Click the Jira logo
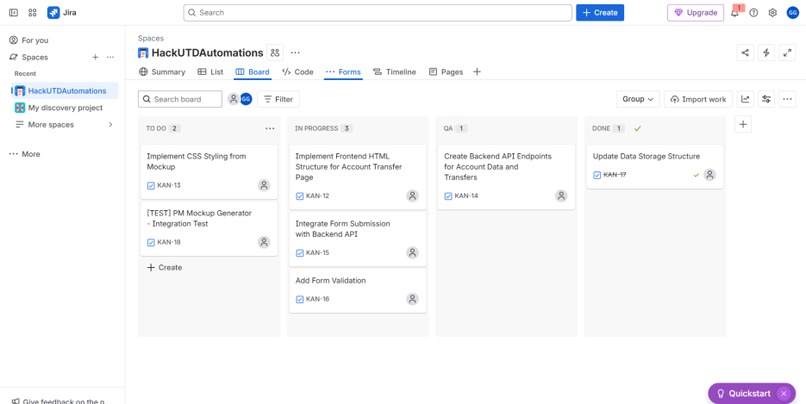806x404 pixels. pyautogui.click(x=62, y=12)
